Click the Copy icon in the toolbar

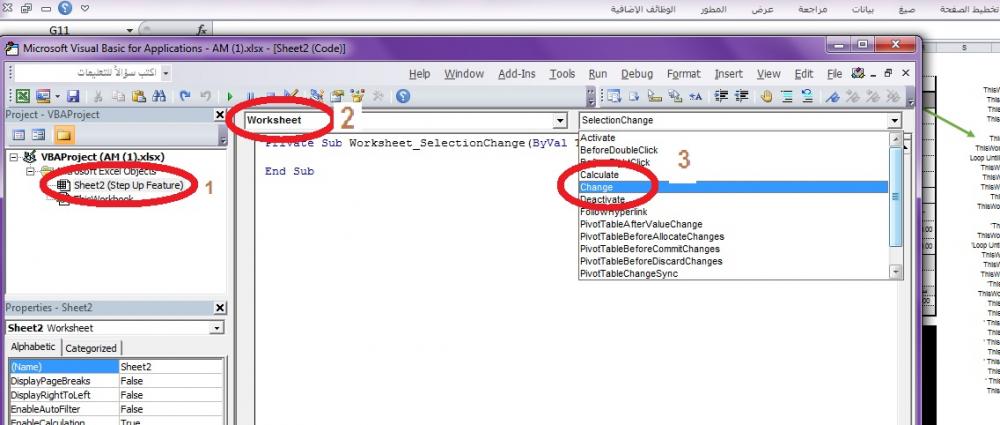coord(119,96)
